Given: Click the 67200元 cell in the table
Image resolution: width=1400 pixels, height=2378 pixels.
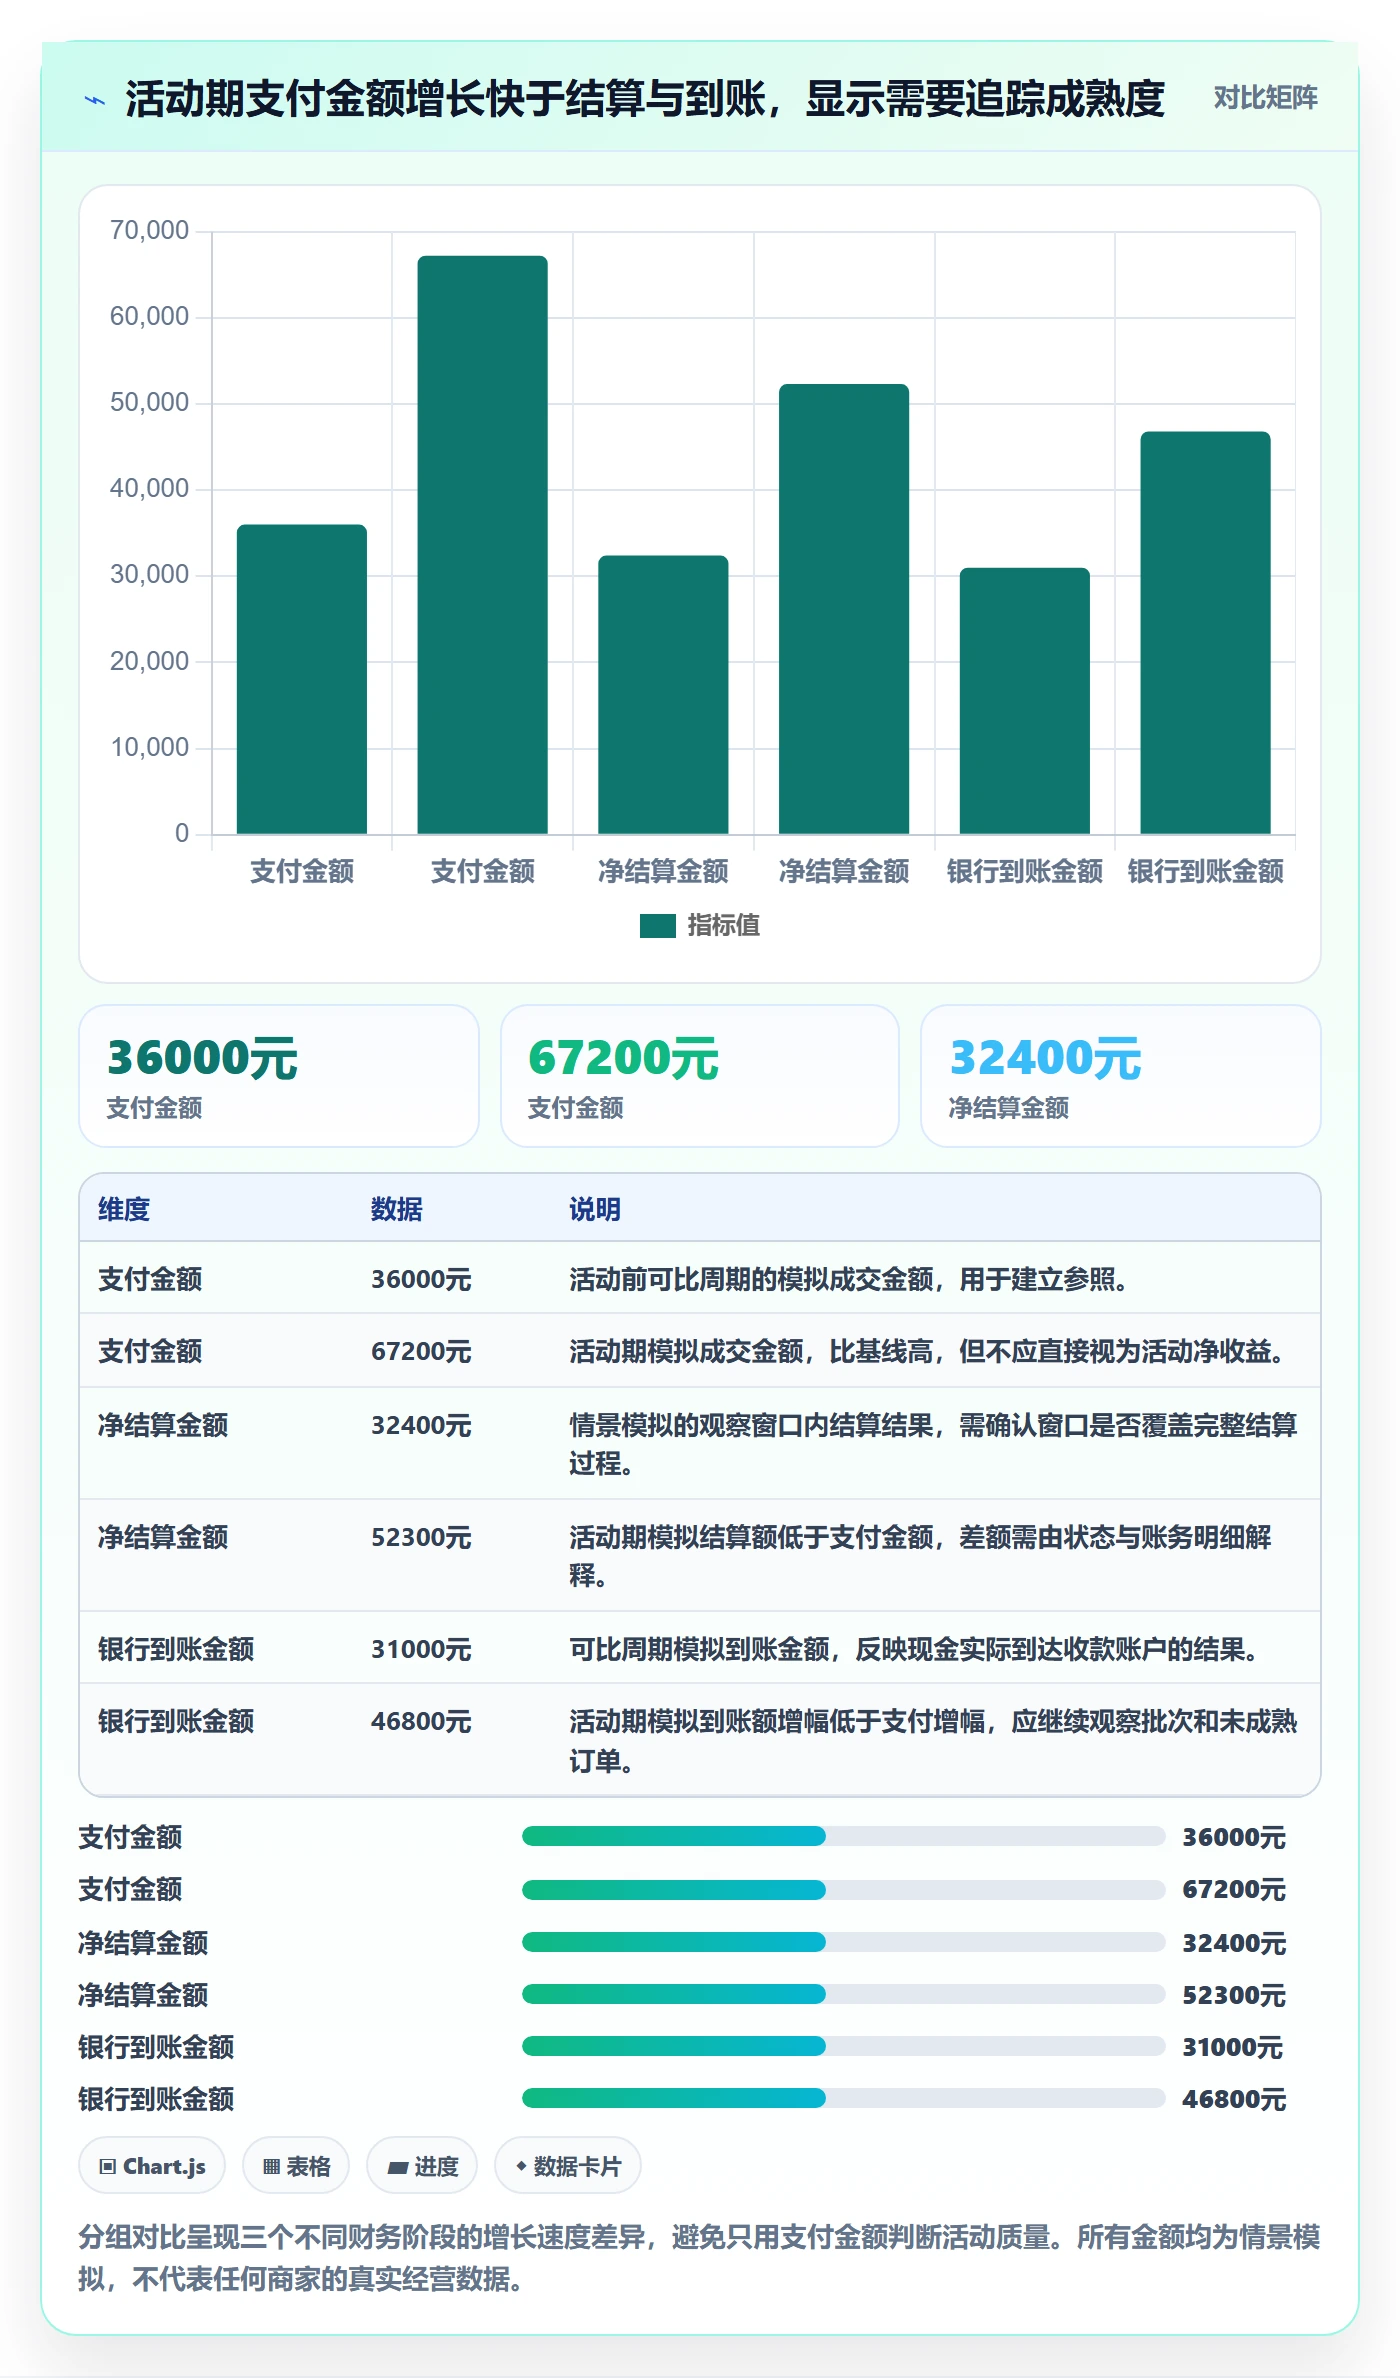Looking at the screenshot, I should pos(421,1351).
